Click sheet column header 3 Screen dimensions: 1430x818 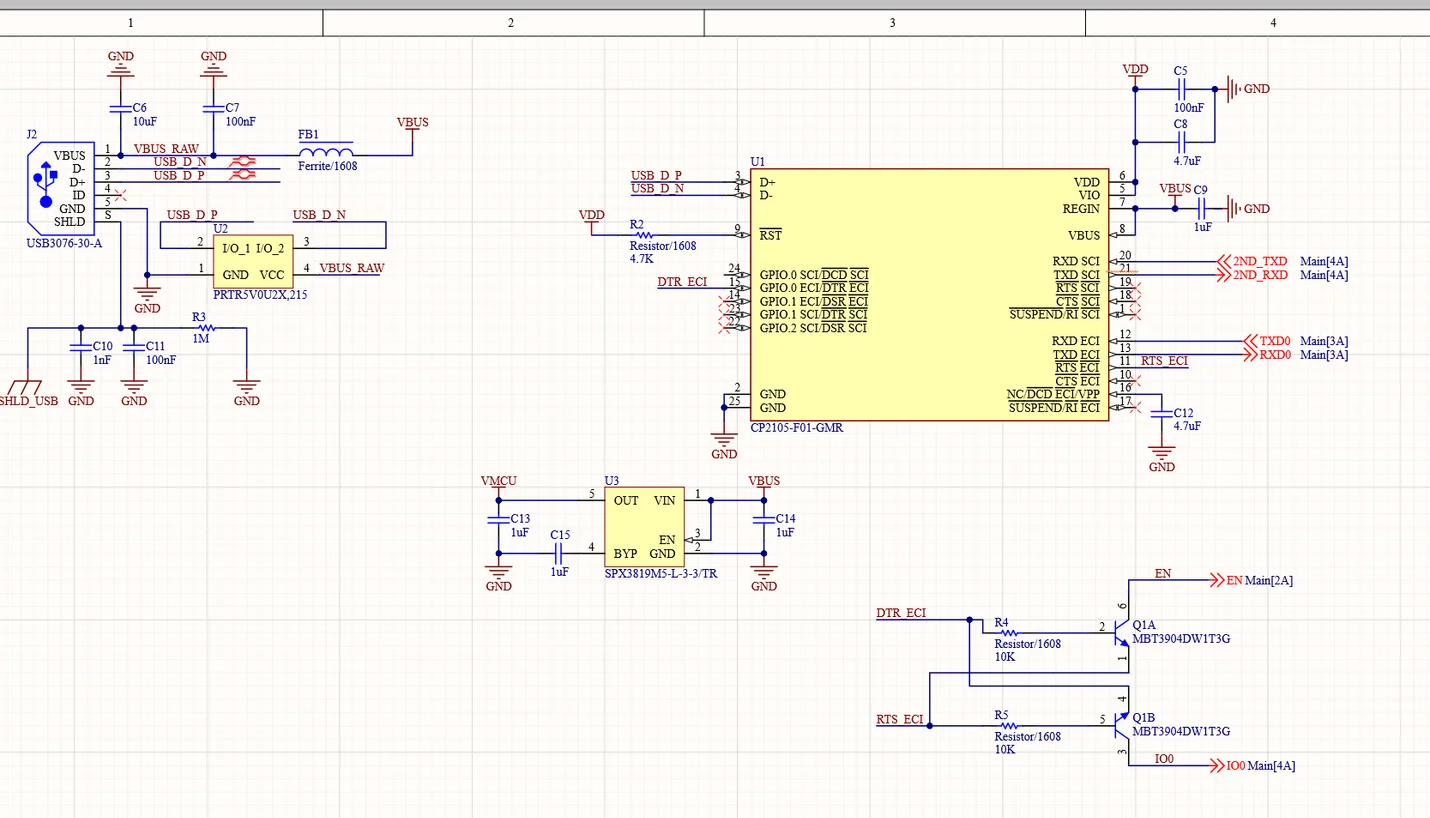(892, 22)
